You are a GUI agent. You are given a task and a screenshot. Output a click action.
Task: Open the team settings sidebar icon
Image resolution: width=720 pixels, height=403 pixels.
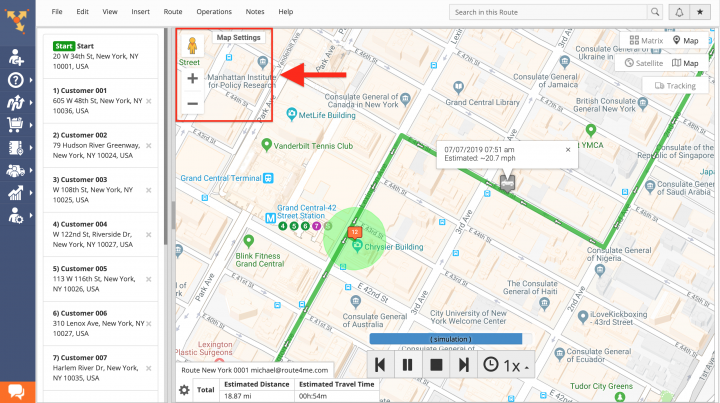16,215
